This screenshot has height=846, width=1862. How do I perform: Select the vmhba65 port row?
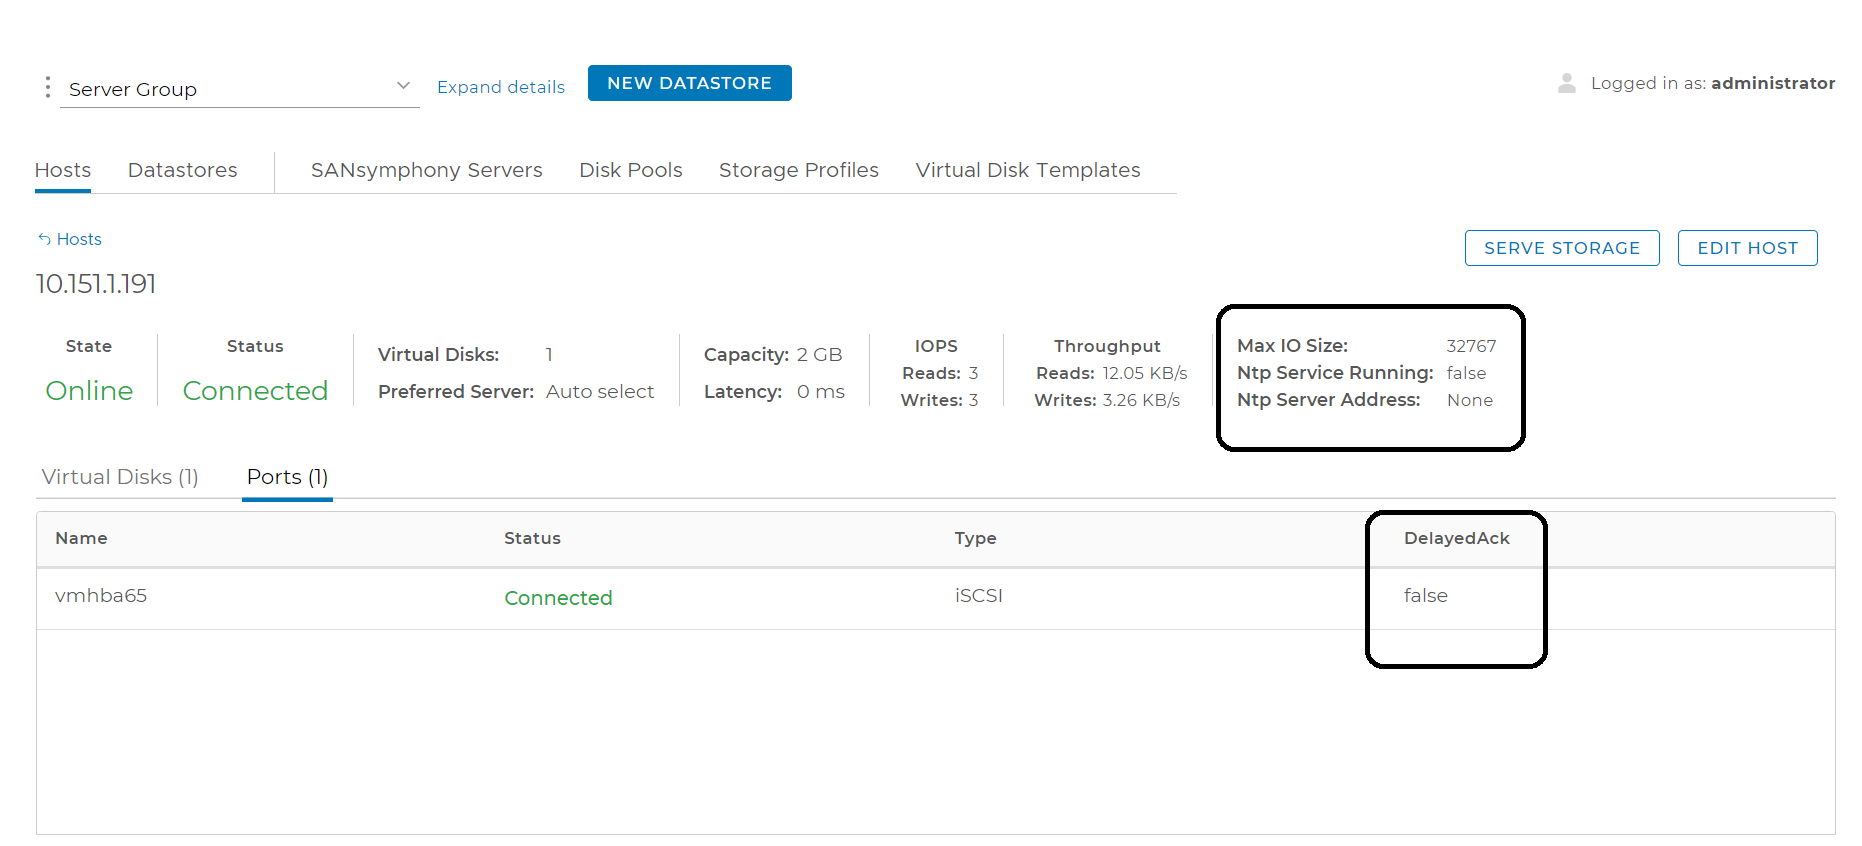tap(101, 596)
